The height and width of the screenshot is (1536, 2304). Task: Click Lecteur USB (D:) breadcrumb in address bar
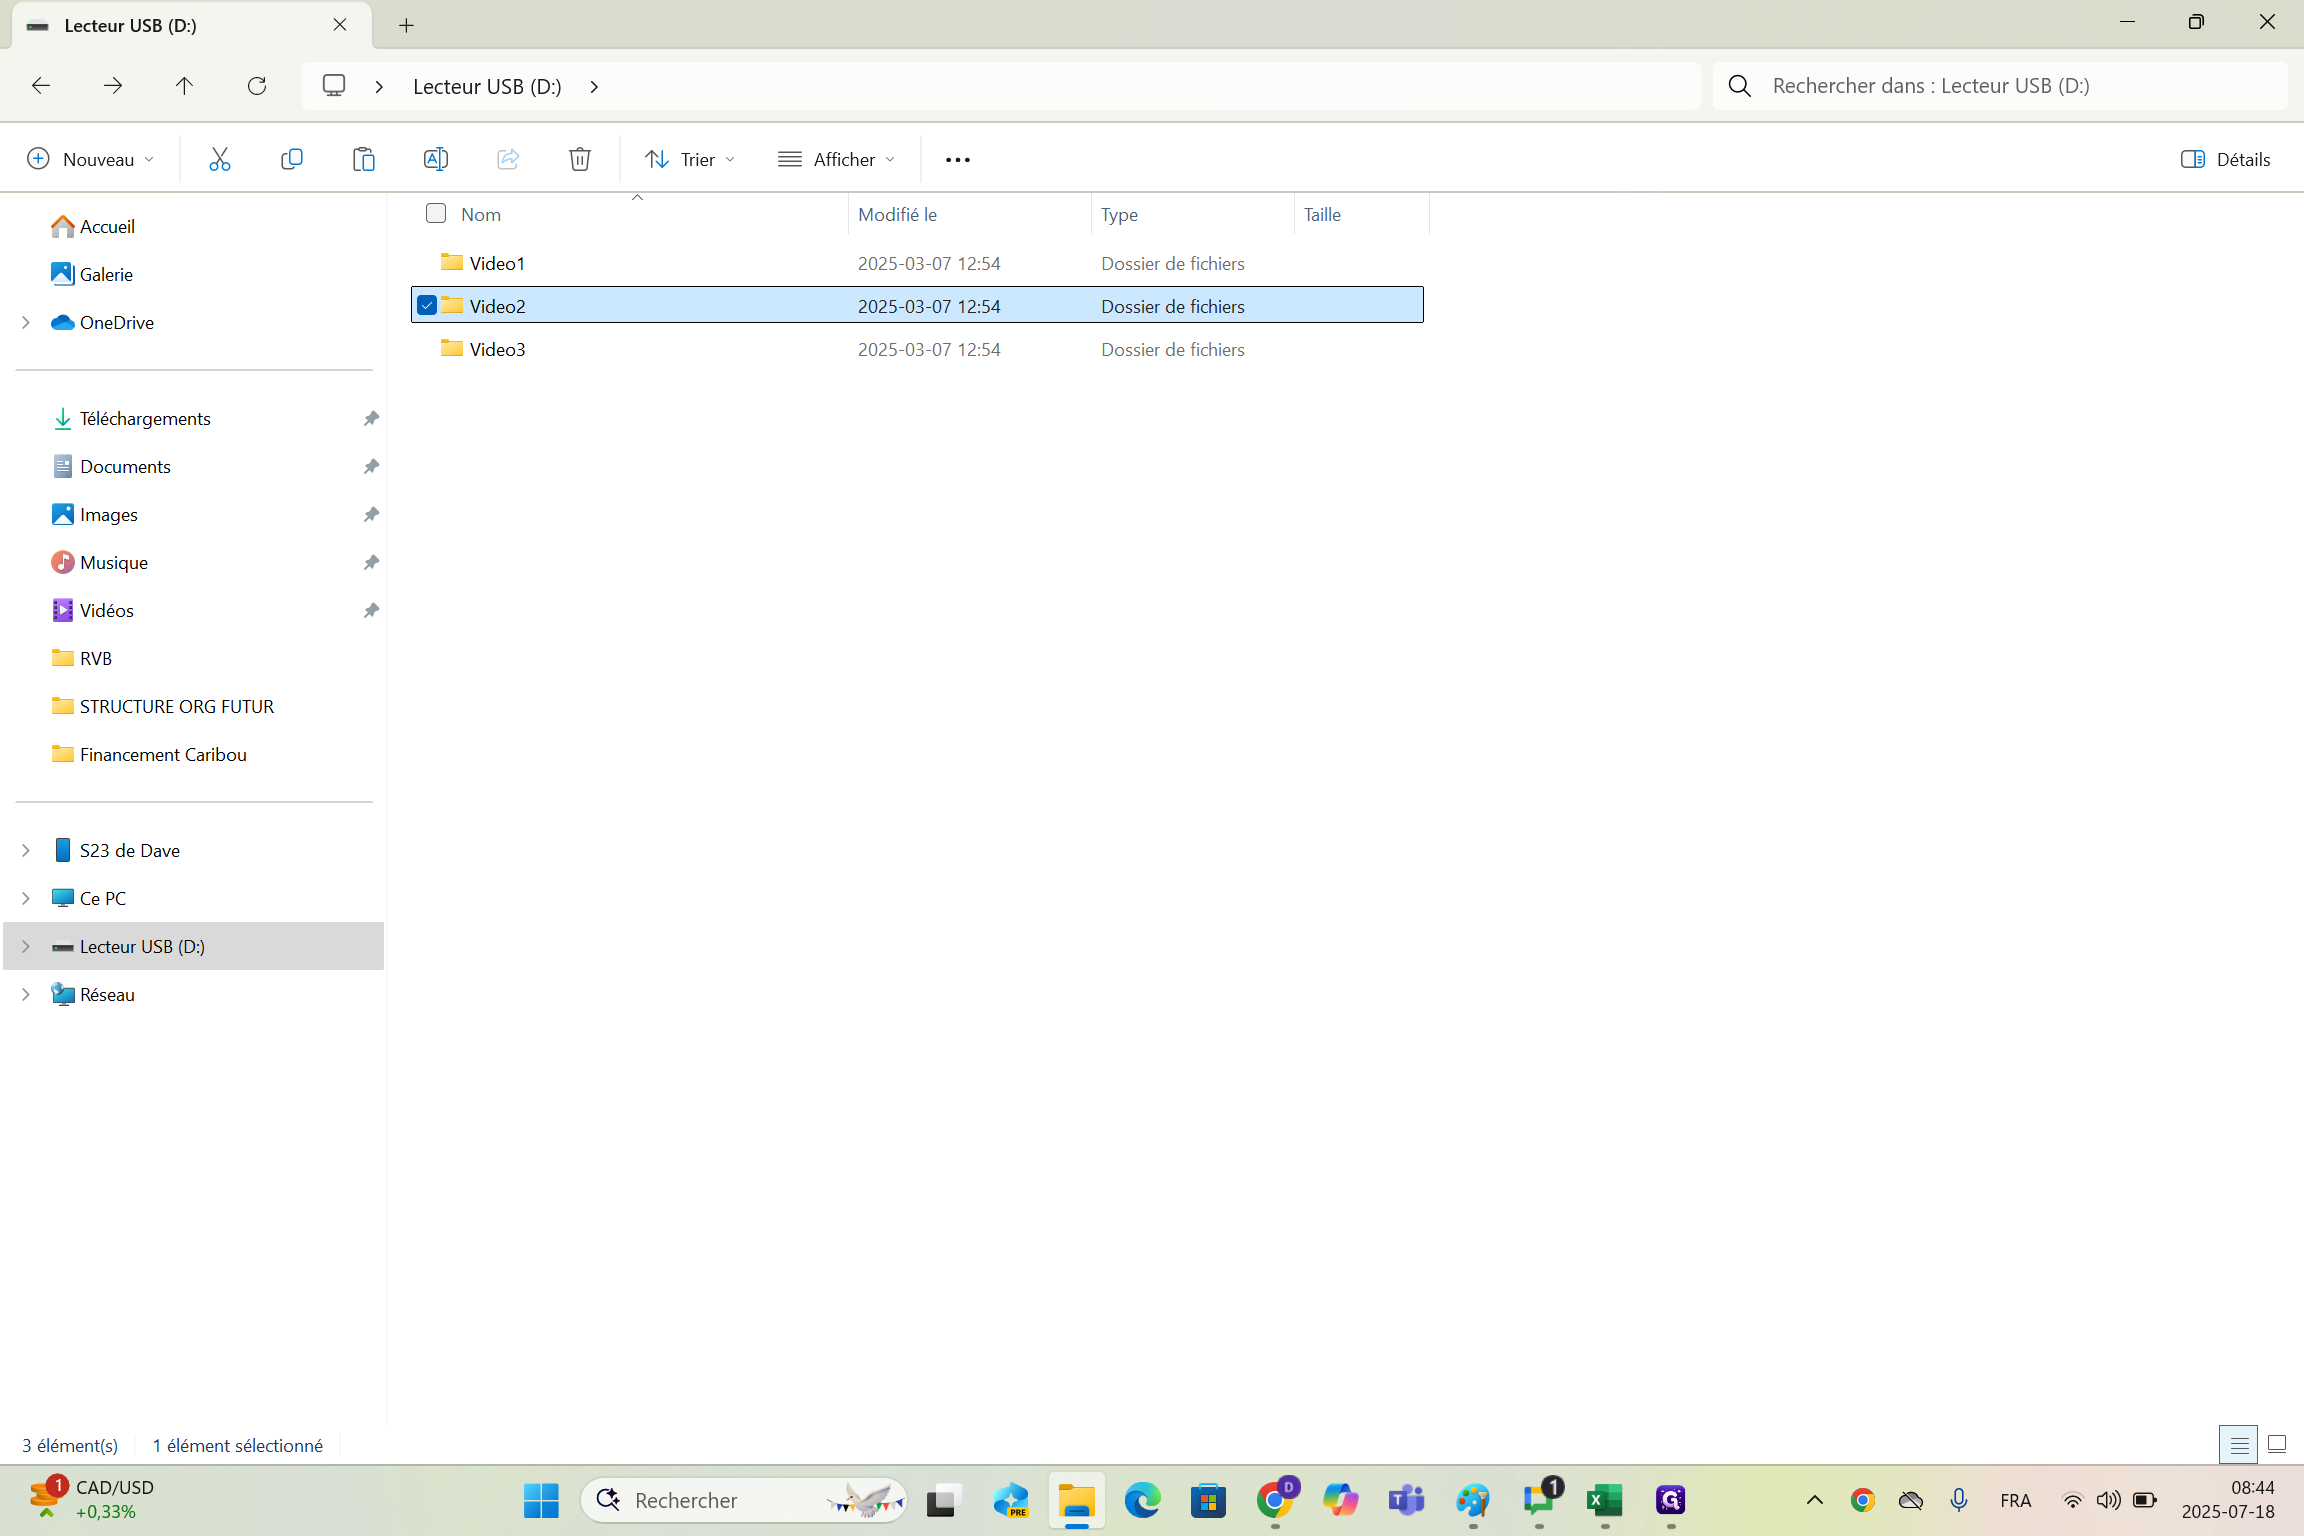coord(487,87)
